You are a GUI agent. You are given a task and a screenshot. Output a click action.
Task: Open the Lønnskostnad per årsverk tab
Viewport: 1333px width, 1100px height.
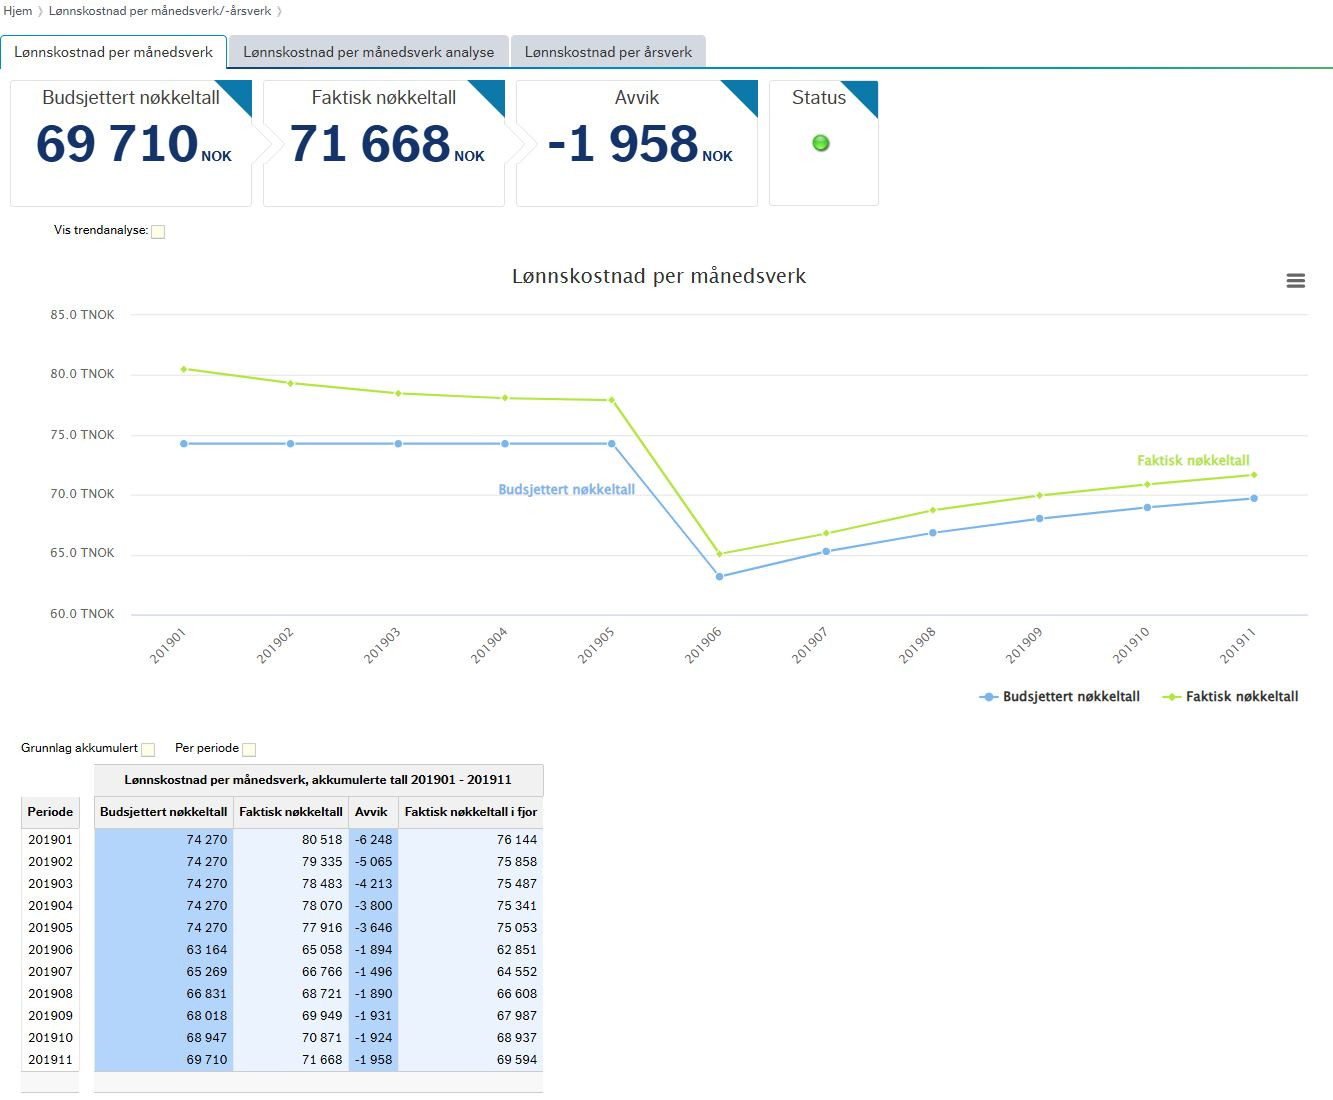click(608, 52)
